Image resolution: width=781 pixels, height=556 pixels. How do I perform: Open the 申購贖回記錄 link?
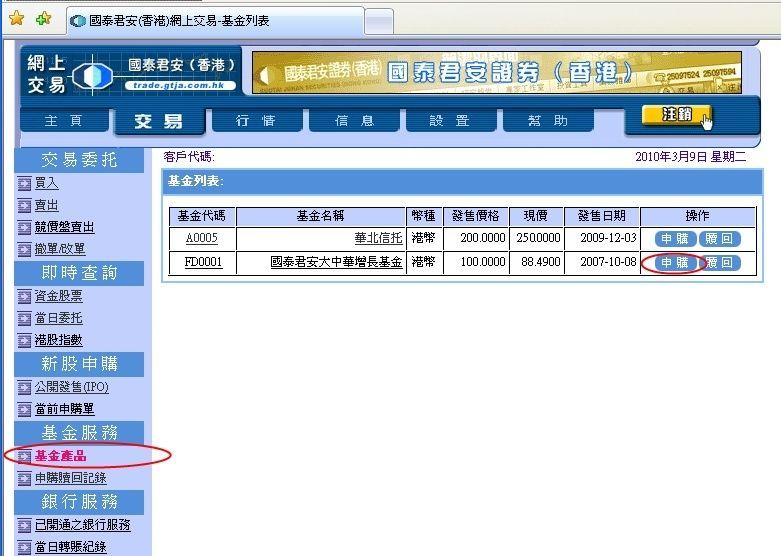[x=70, y=478]
